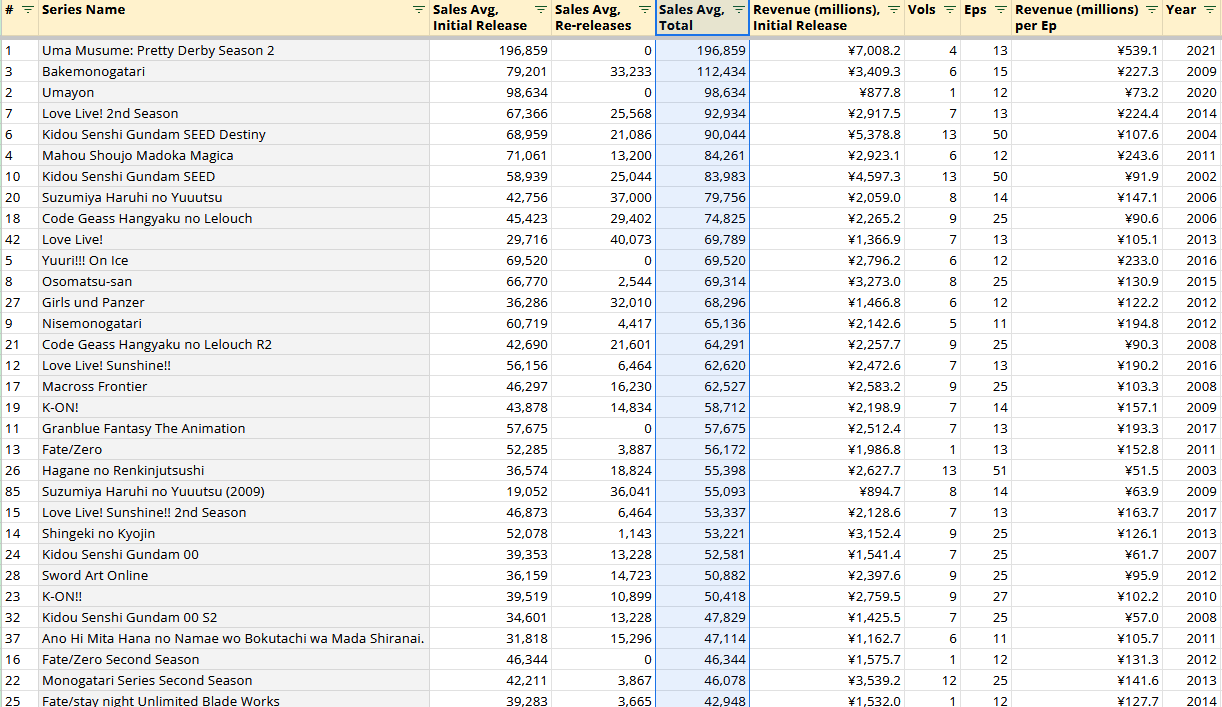
Task: Open filter for Revenue (millions) per Ep
Action: (x=1152, y=10)
